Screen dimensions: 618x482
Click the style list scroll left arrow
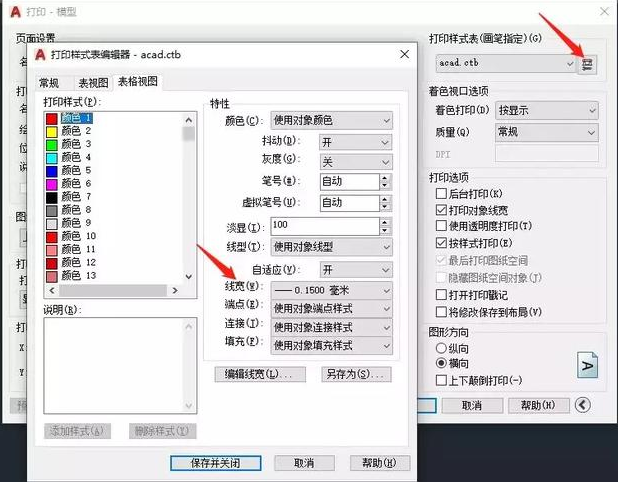(52, 290)
